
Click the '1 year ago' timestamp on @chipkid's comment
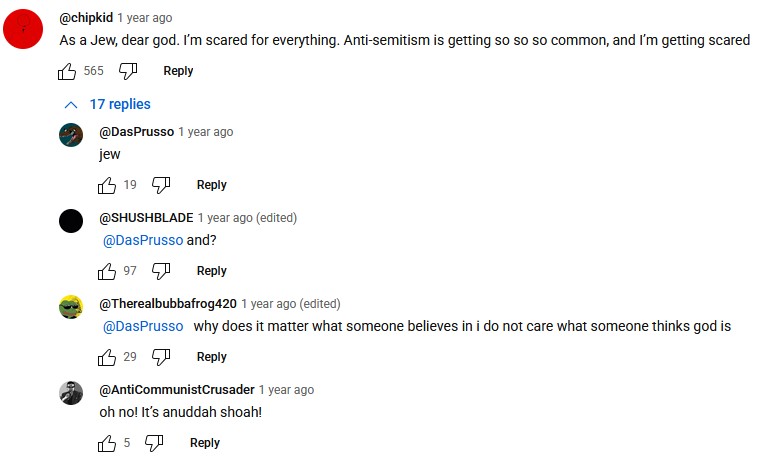coord(144,18)
